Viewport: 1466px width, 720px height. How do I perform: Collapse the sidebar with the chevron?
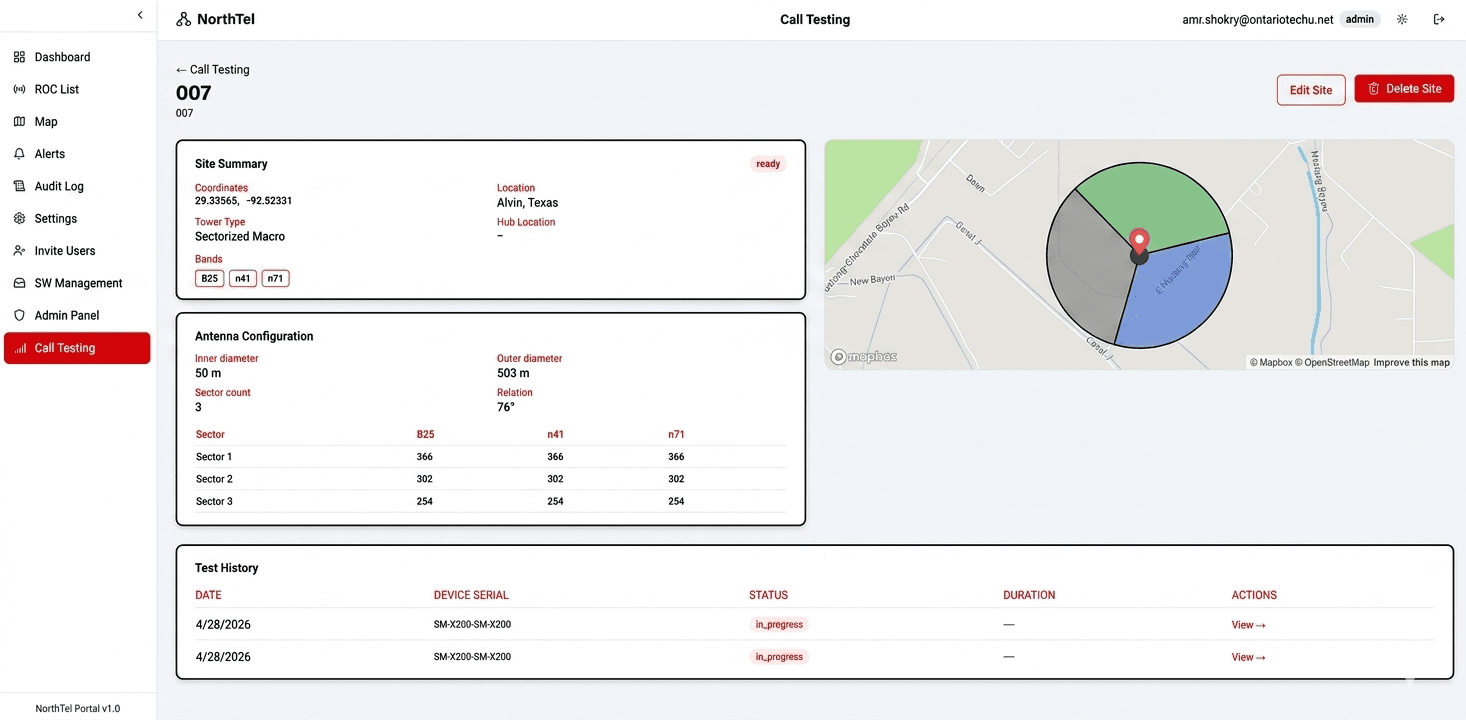tap(140, 15)
